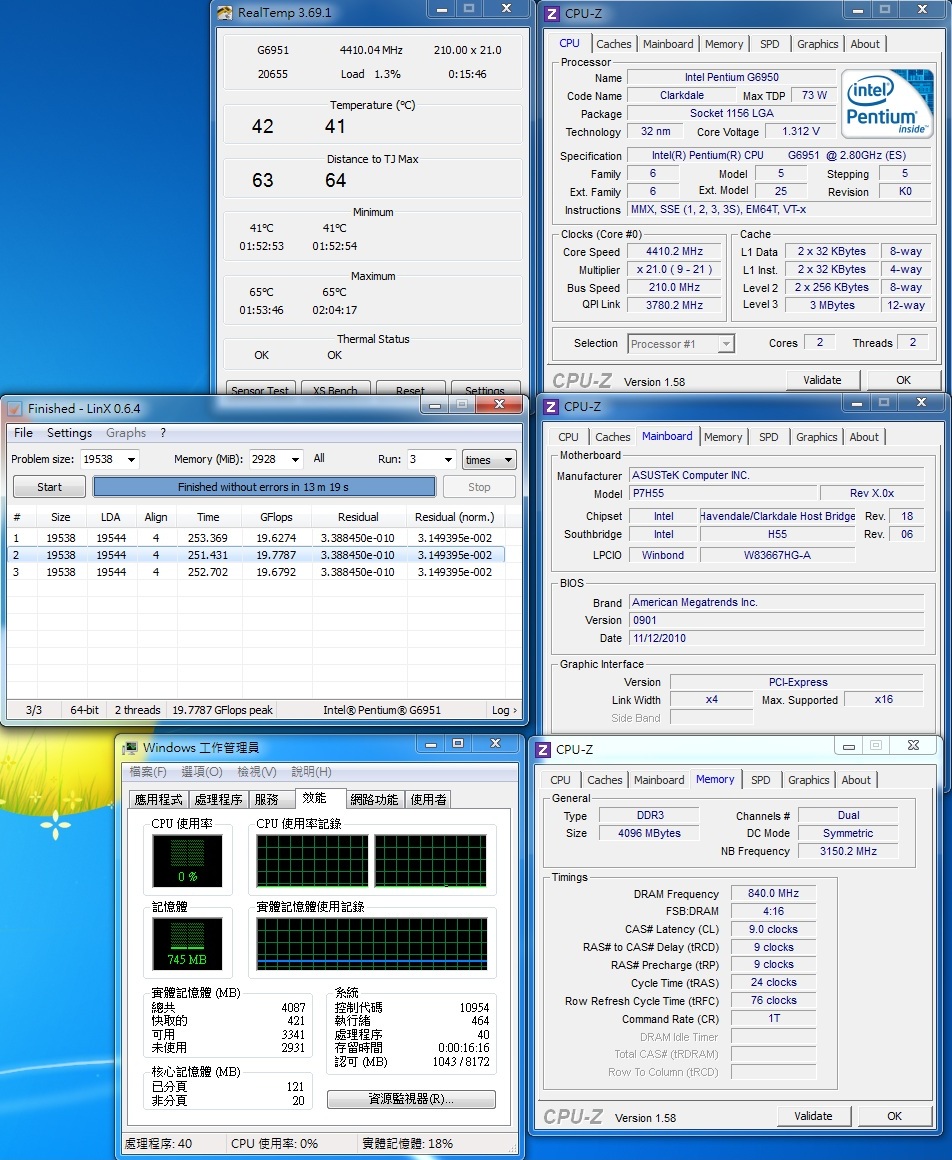Open About tab in the CPU-Z Processor window
This screenshot has height=1160, width=952.
865,44
